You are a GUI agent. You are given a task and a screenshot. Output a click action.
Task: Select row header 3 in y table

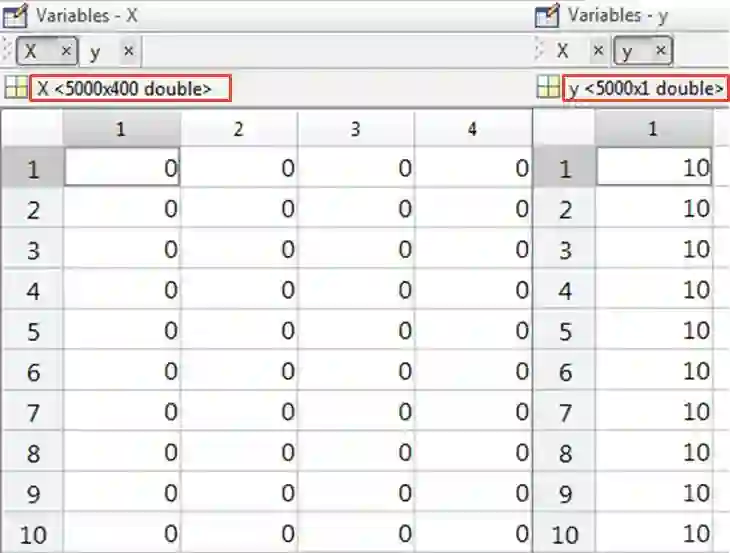point(565,249)
